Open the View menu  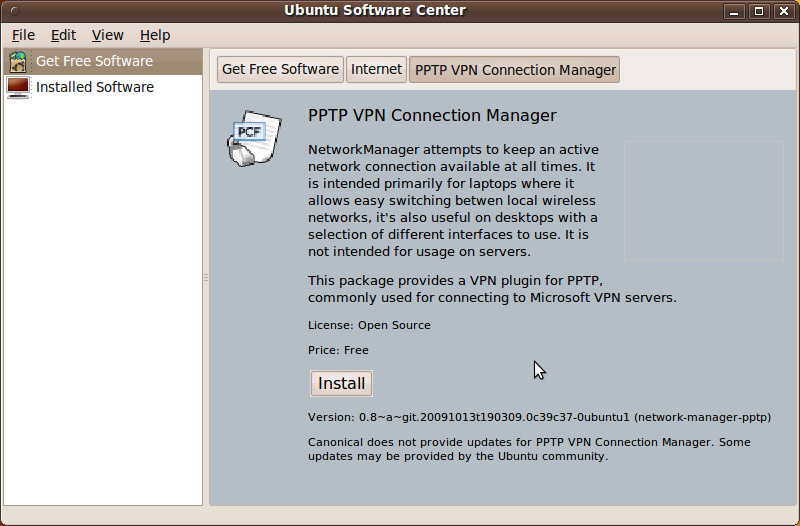[108, 35]
